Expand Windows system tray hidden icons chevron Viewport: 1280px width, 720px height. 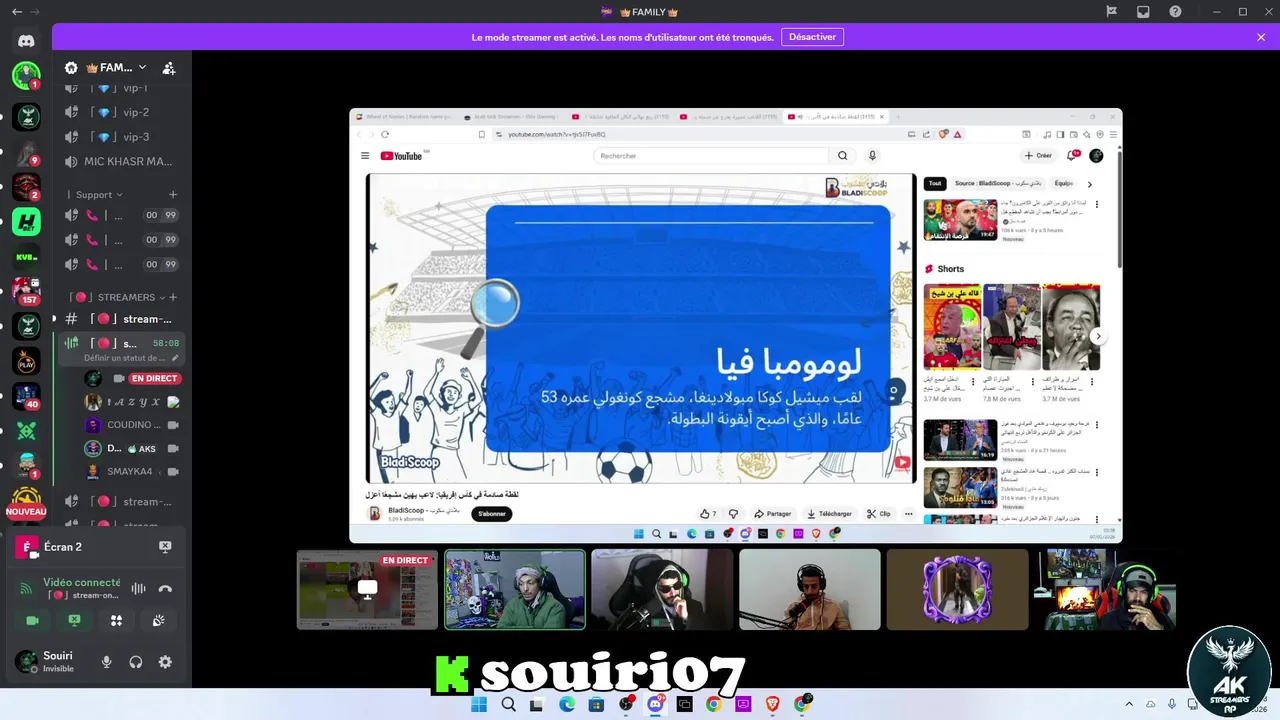coord(1129,705)
